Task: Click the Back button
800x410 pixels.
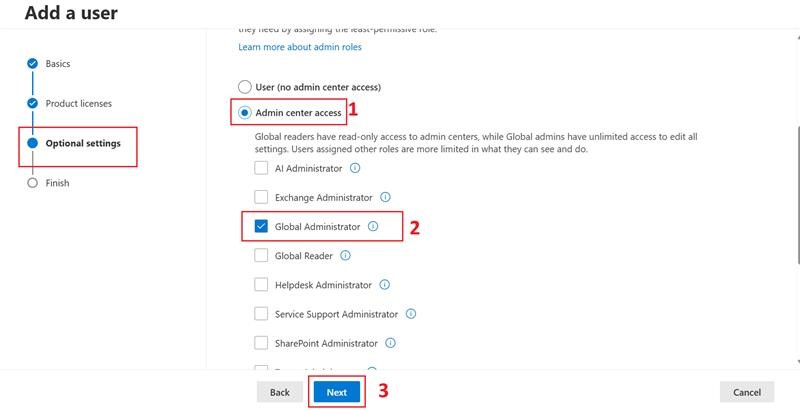Action: (x=280, y=392)
